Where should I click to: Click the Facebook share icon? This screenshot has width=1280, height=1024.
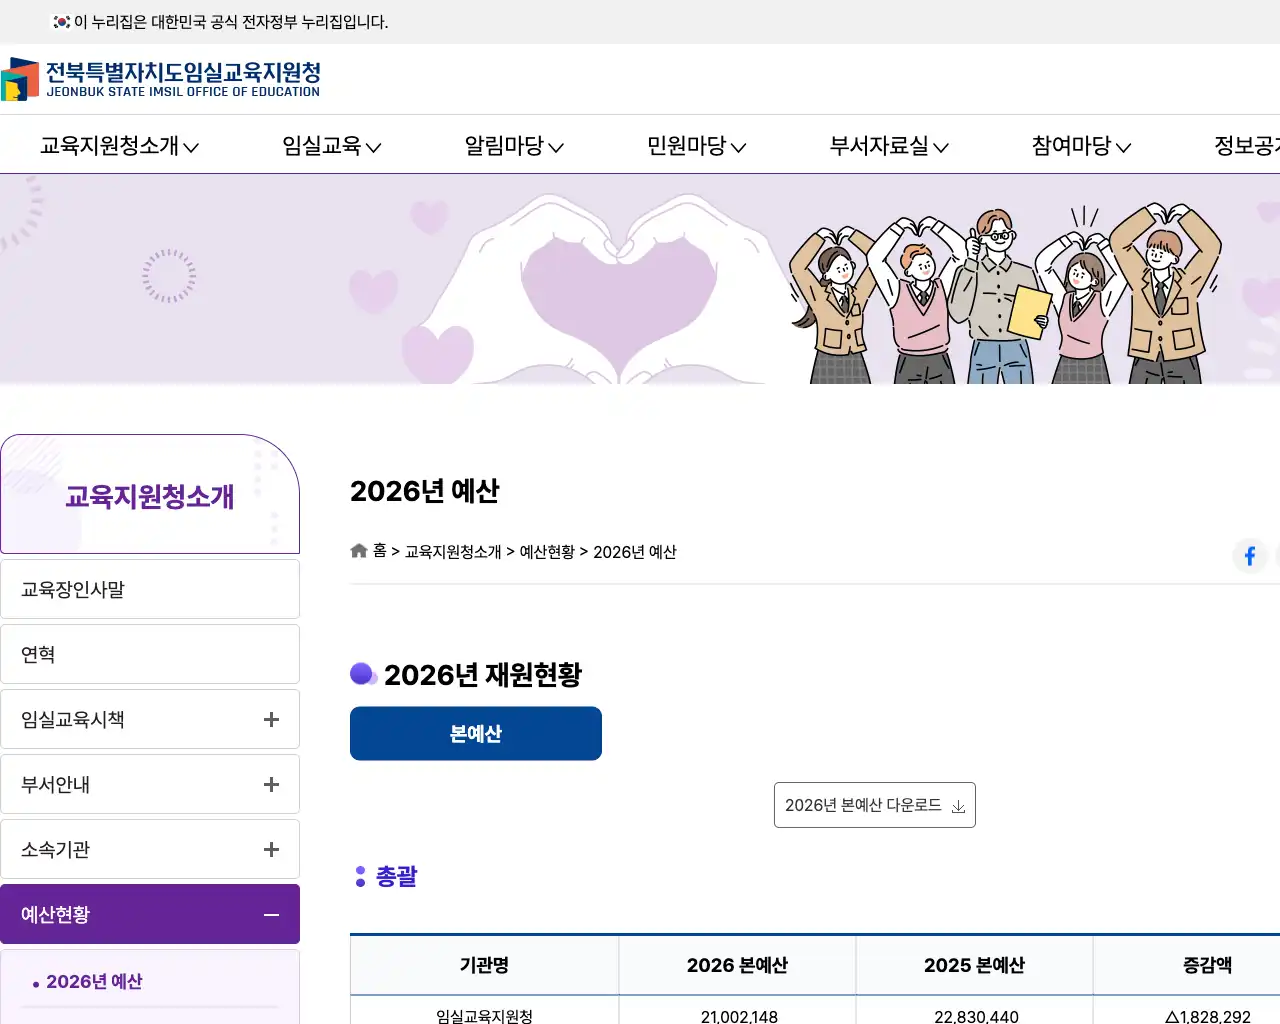(x=1249, y=556)
